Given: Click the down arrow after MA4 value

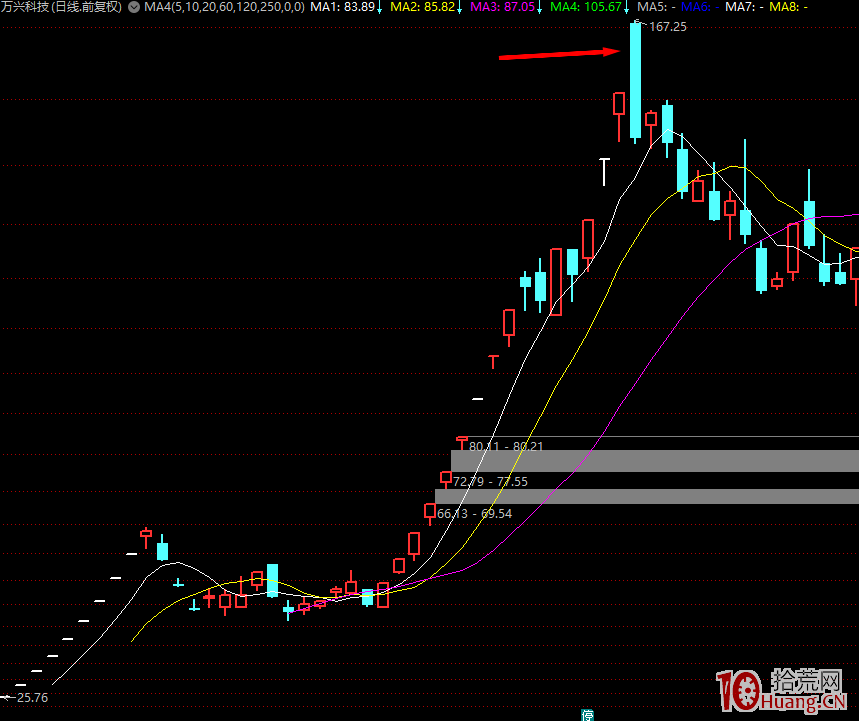Looking at the screenshot, I should (626, 8).
